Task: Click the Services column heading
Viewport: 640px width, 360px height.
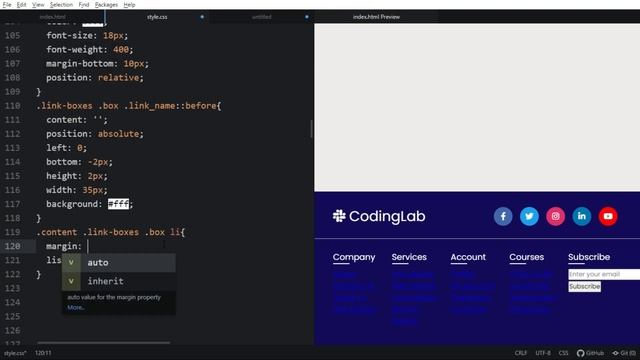Action: click(x=409, y=257)
